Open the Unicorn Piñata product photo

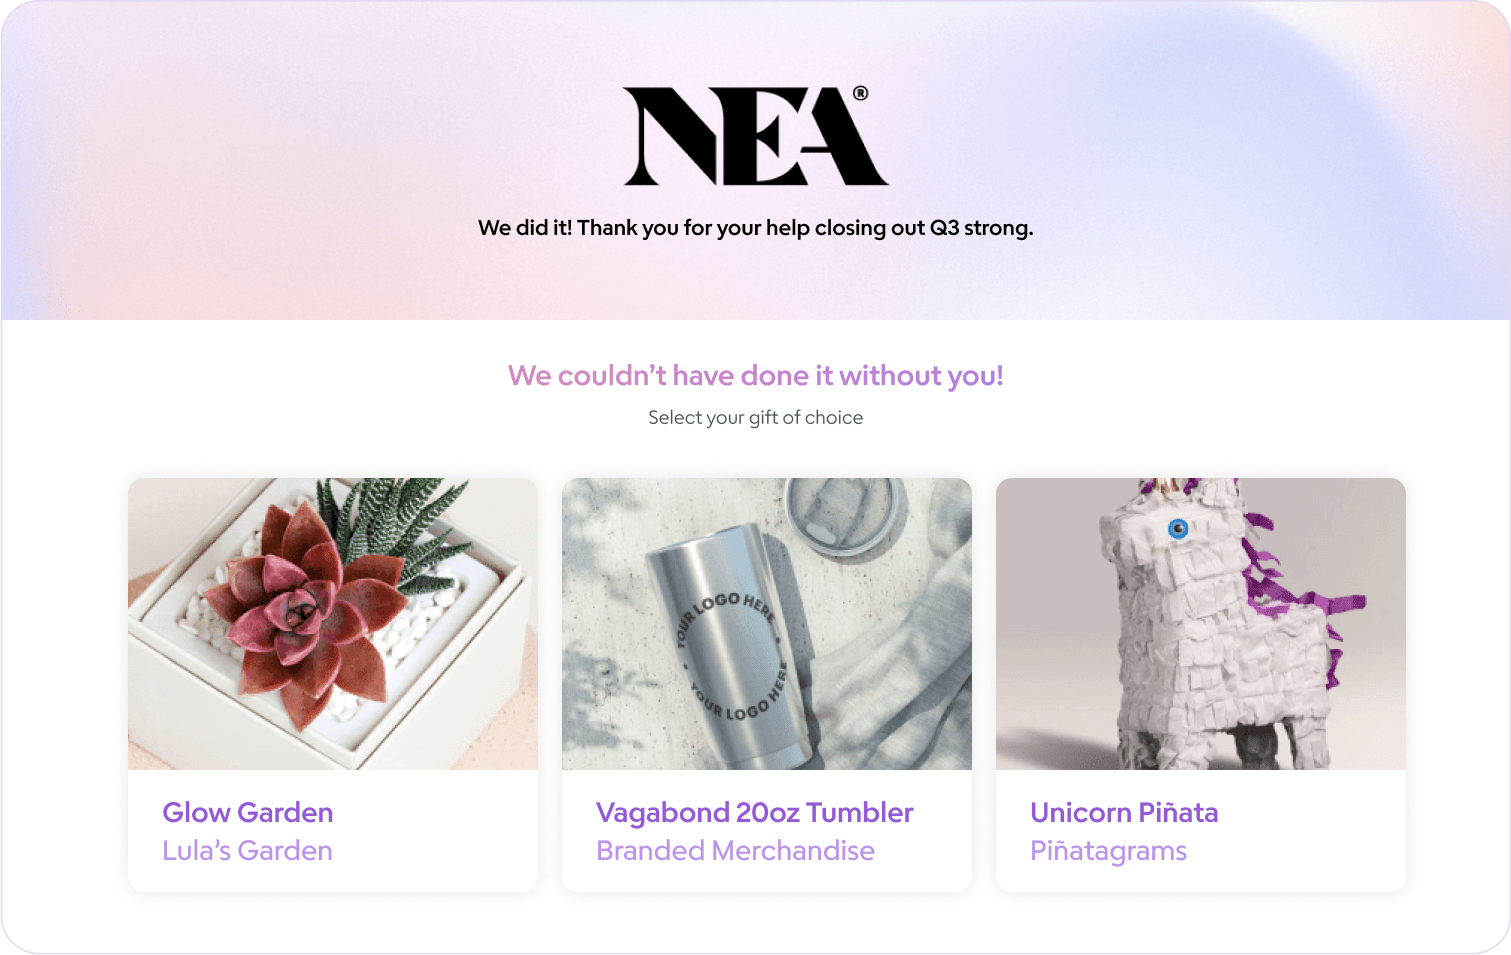point(1201,624)
